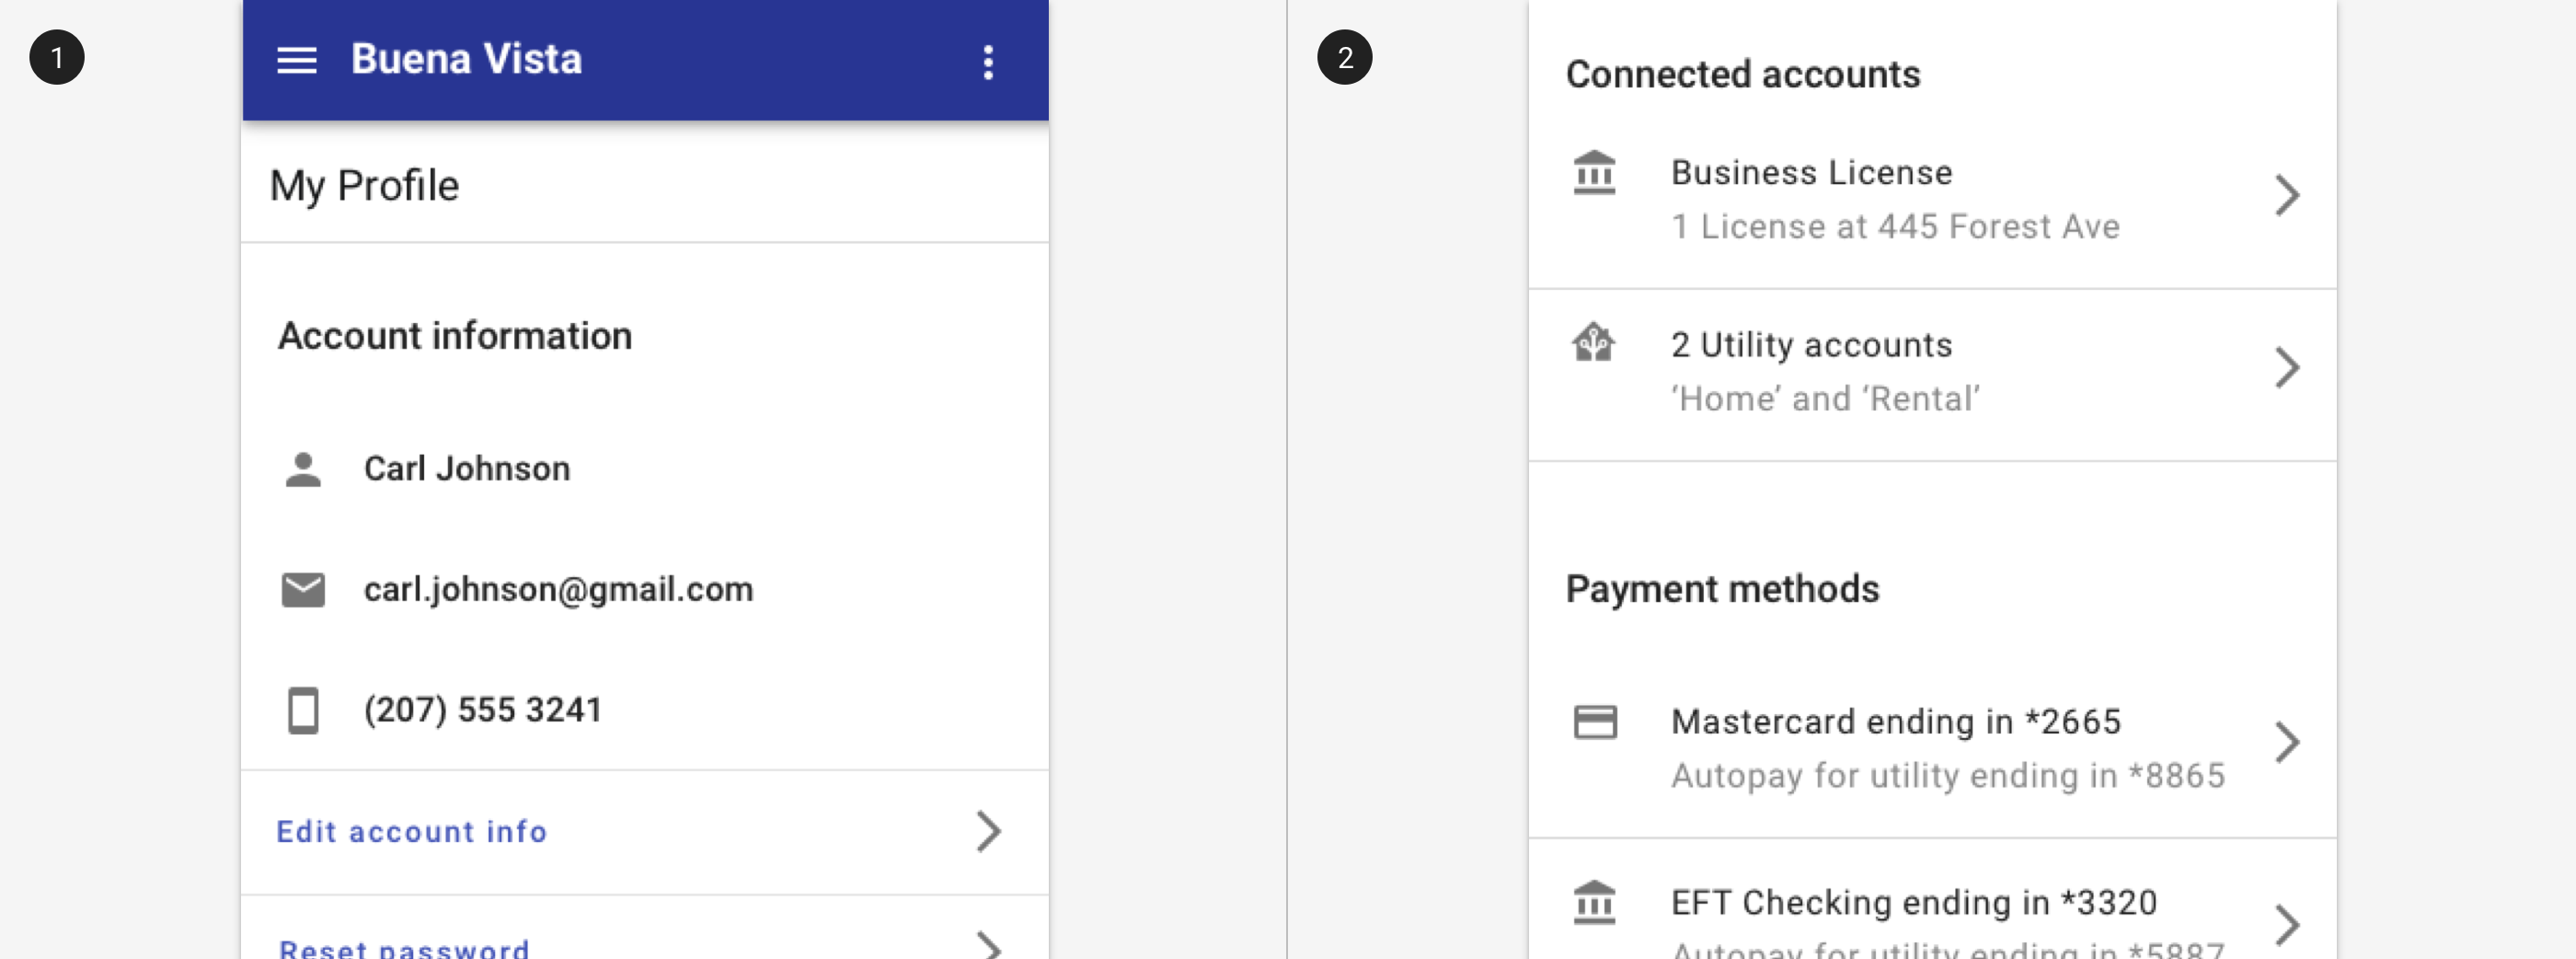Click the envelope email icon
The image size is (2576, 959).
tap(303, 590)
